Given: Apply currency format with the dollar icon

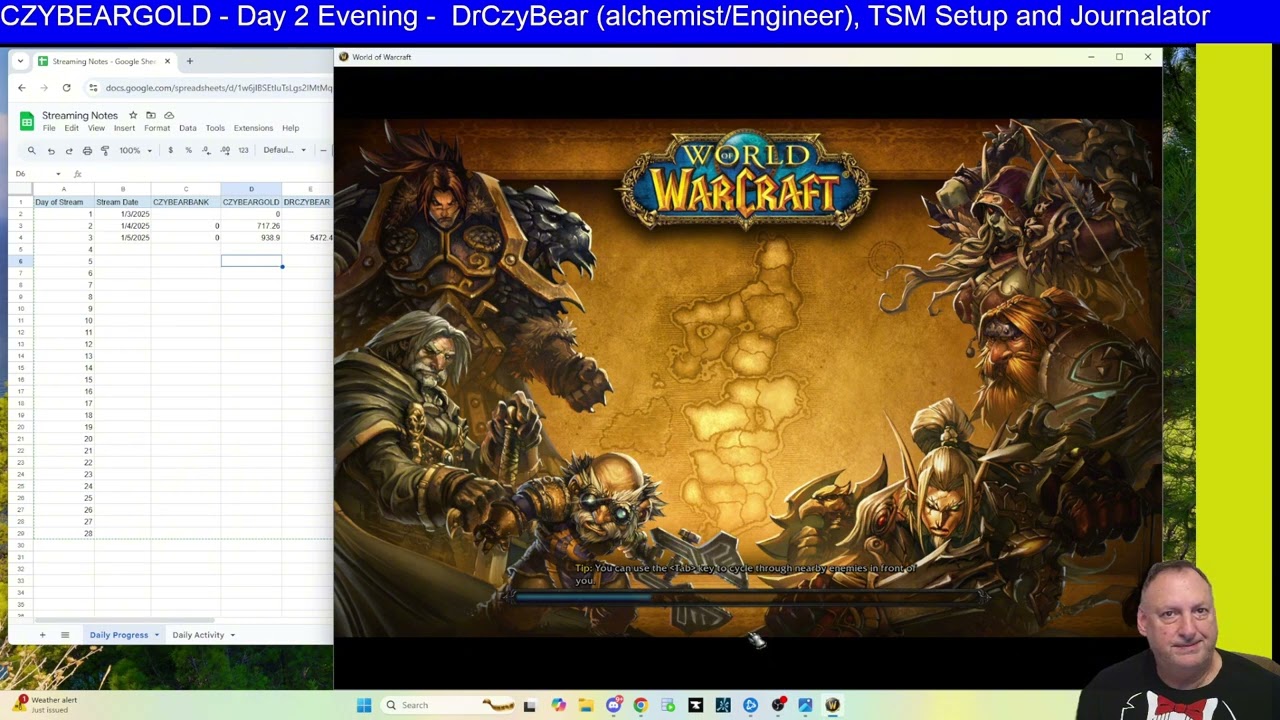Looking at the screenshot, I should click(170, 150).
